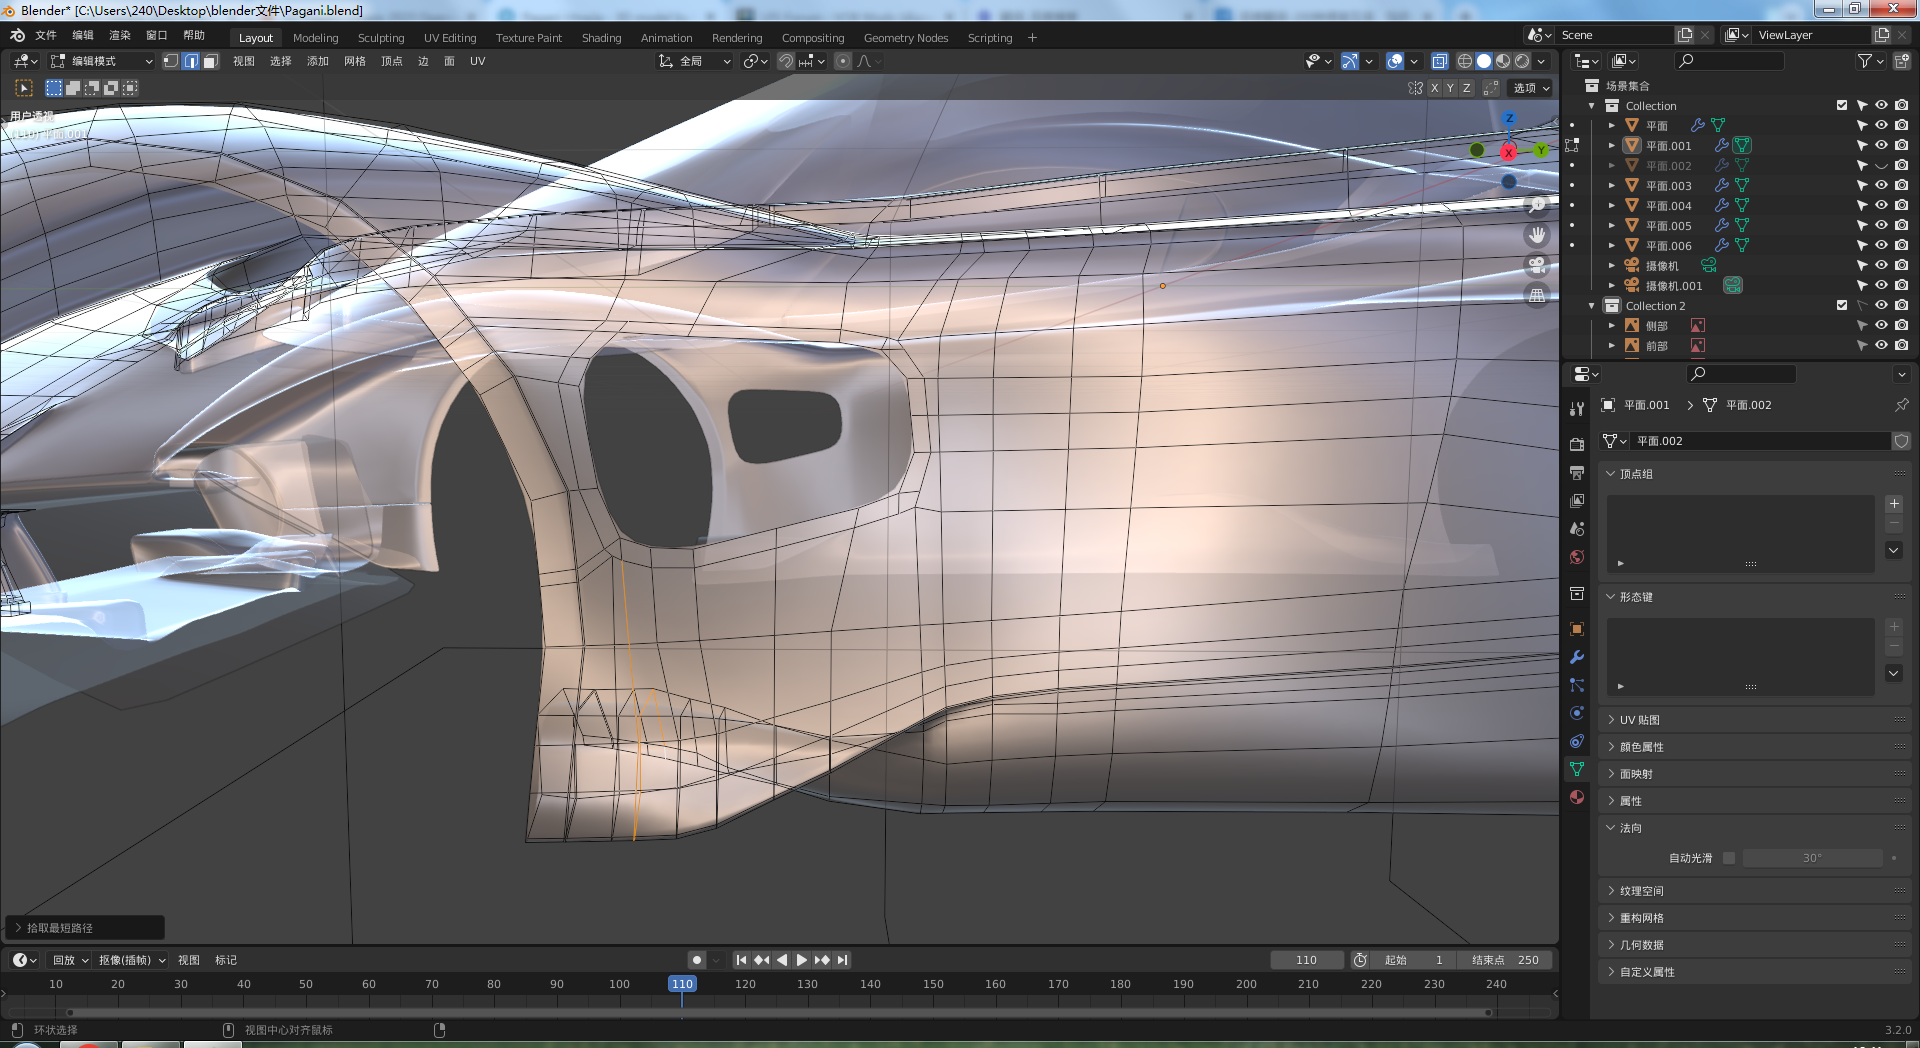Collapse the Collection tree in outliner
Screen dimensions: 1920x1048
[x=1592, y=106]
